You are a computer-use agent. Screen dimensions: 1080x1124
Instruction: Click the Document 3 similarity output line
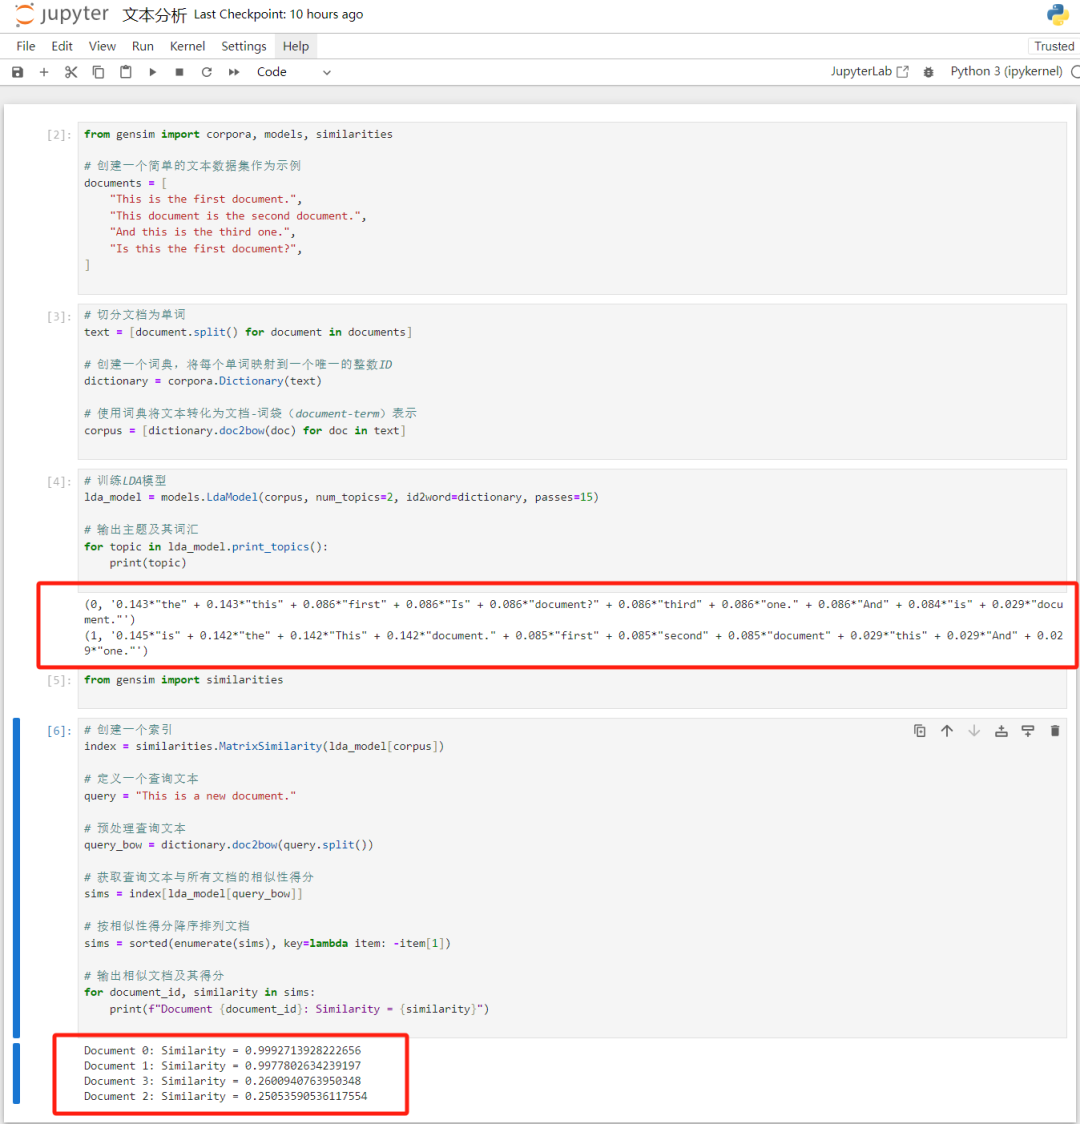point(223,1081)
